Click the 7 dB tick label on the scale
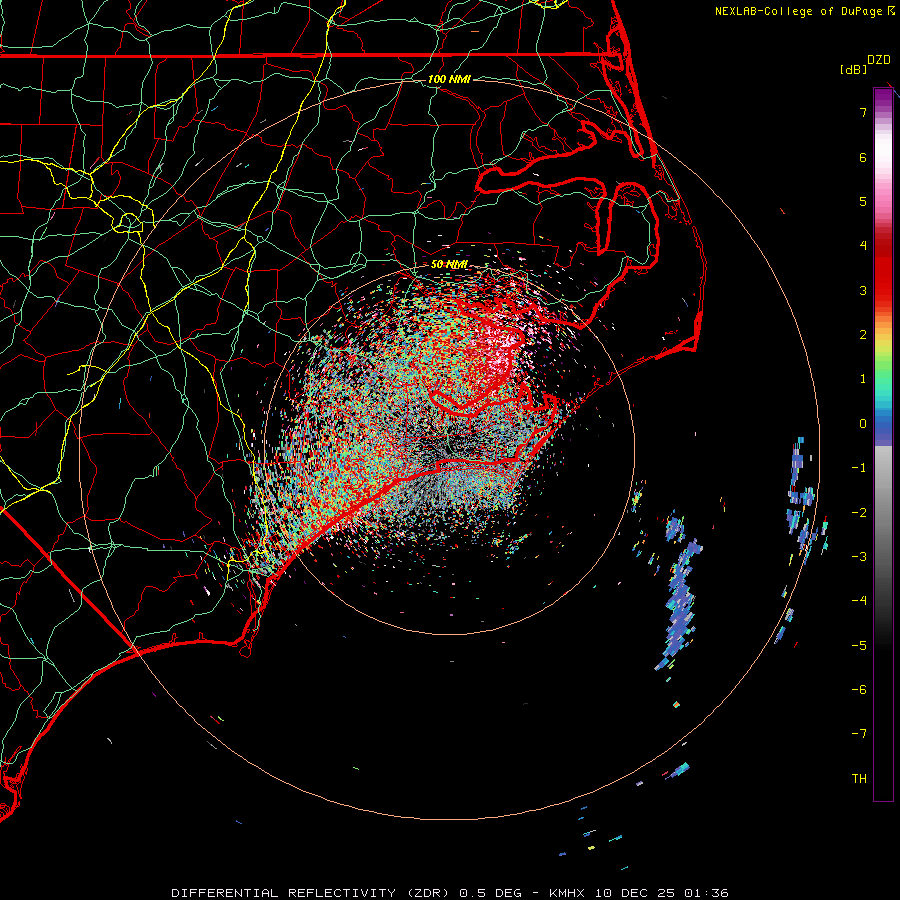The height and width of the screenshot is (900, 900). coord(863,112)
